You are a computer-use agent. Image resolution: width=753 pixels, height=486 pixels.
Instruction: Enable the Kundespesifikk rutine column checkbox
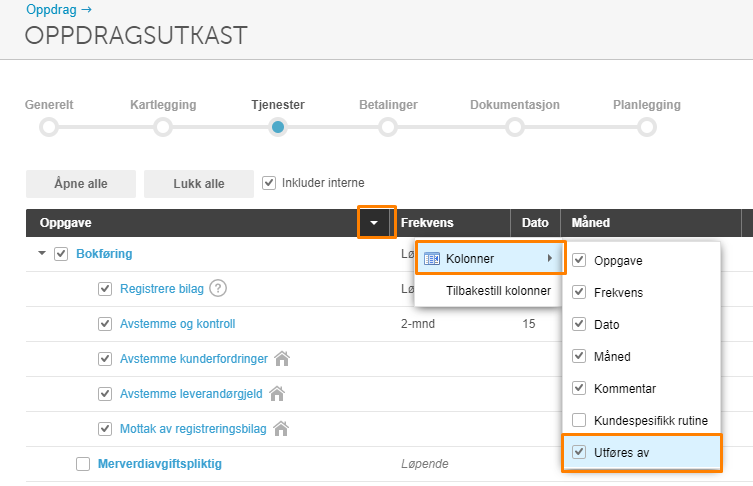pos(579,420)
